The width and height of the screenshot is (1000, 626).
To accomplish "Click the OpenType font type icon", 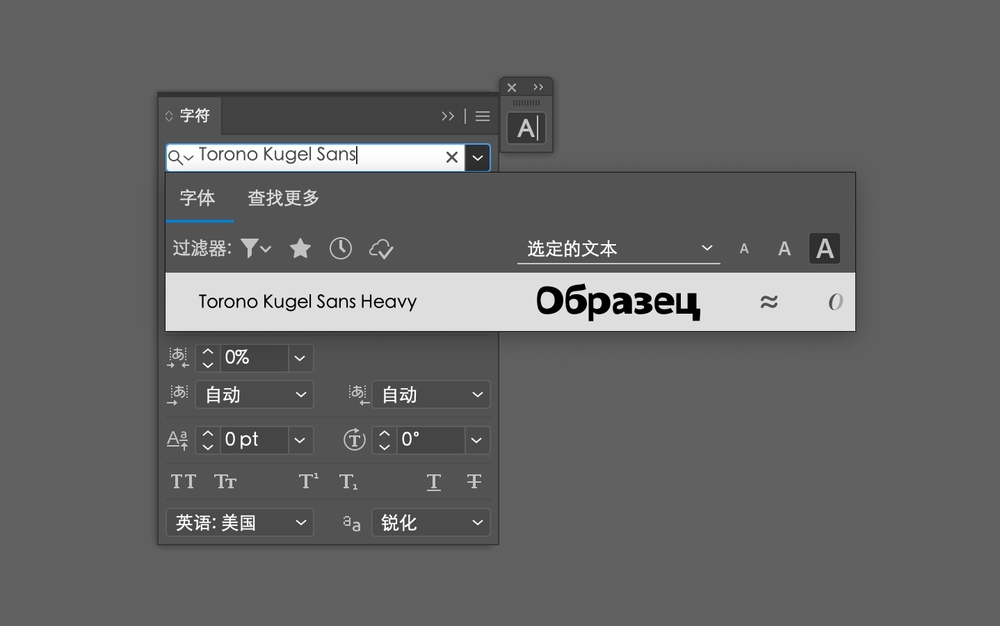I will click(835, 302).
